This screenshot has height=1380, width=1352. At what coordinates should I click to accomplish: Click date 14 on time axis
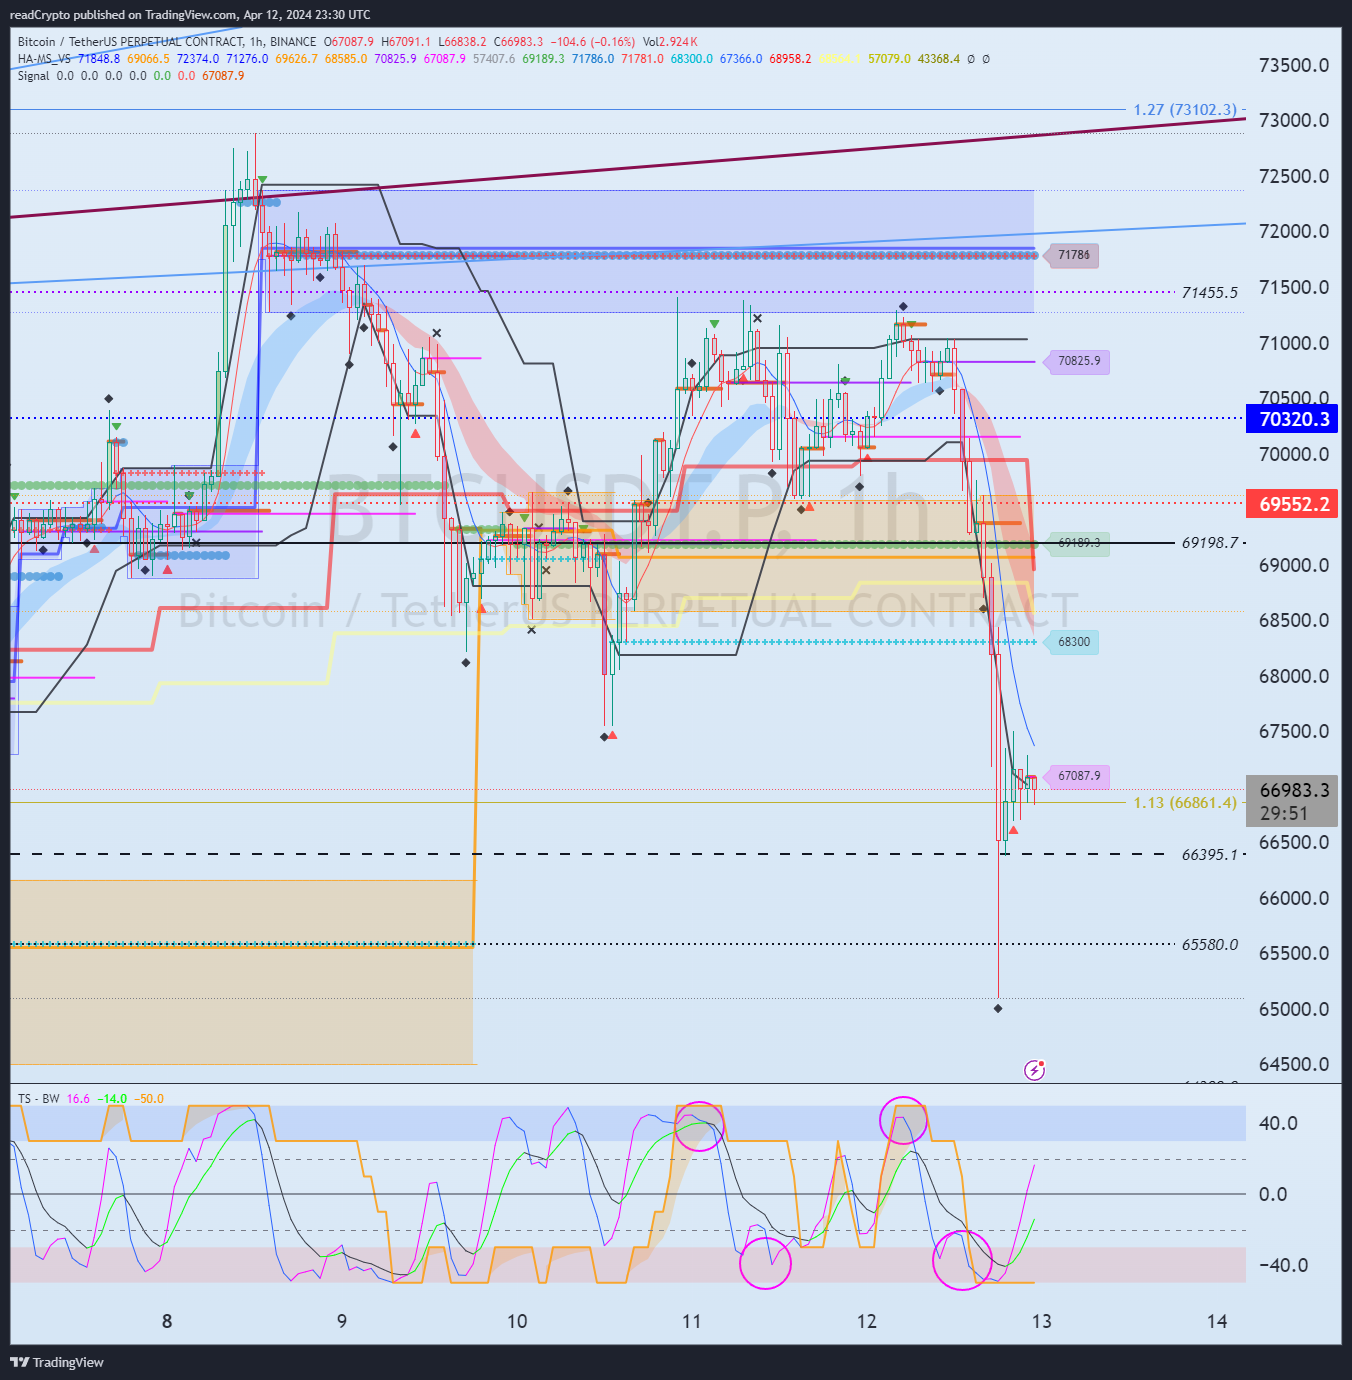click(x=1217, y=1321)
